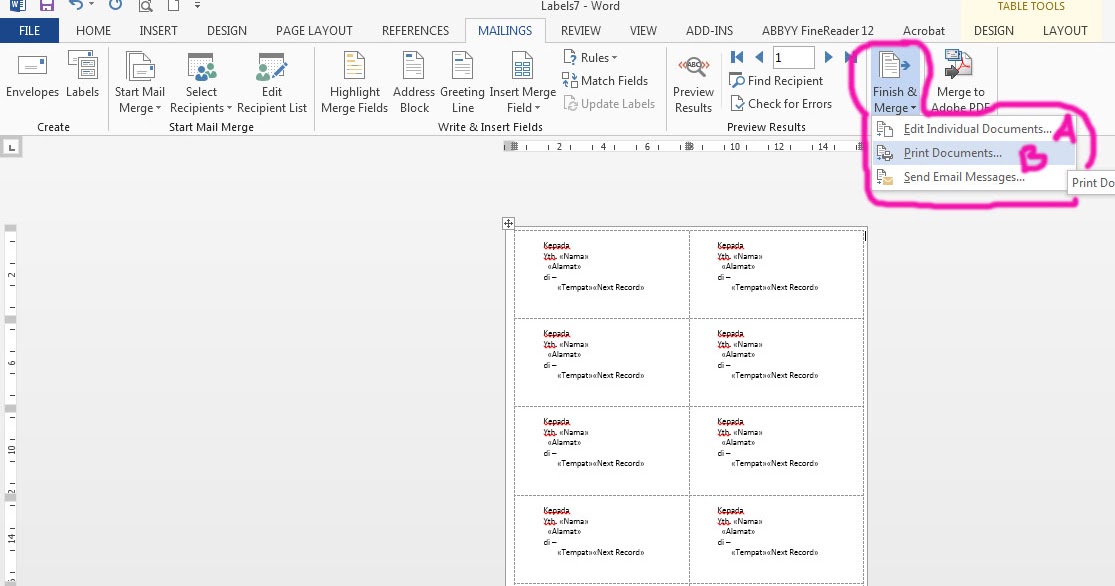Image resolution: width=1115 pixels, height=586 pixels.
Task: Click the tab selector button by the ruler
Action: [11, 147]
